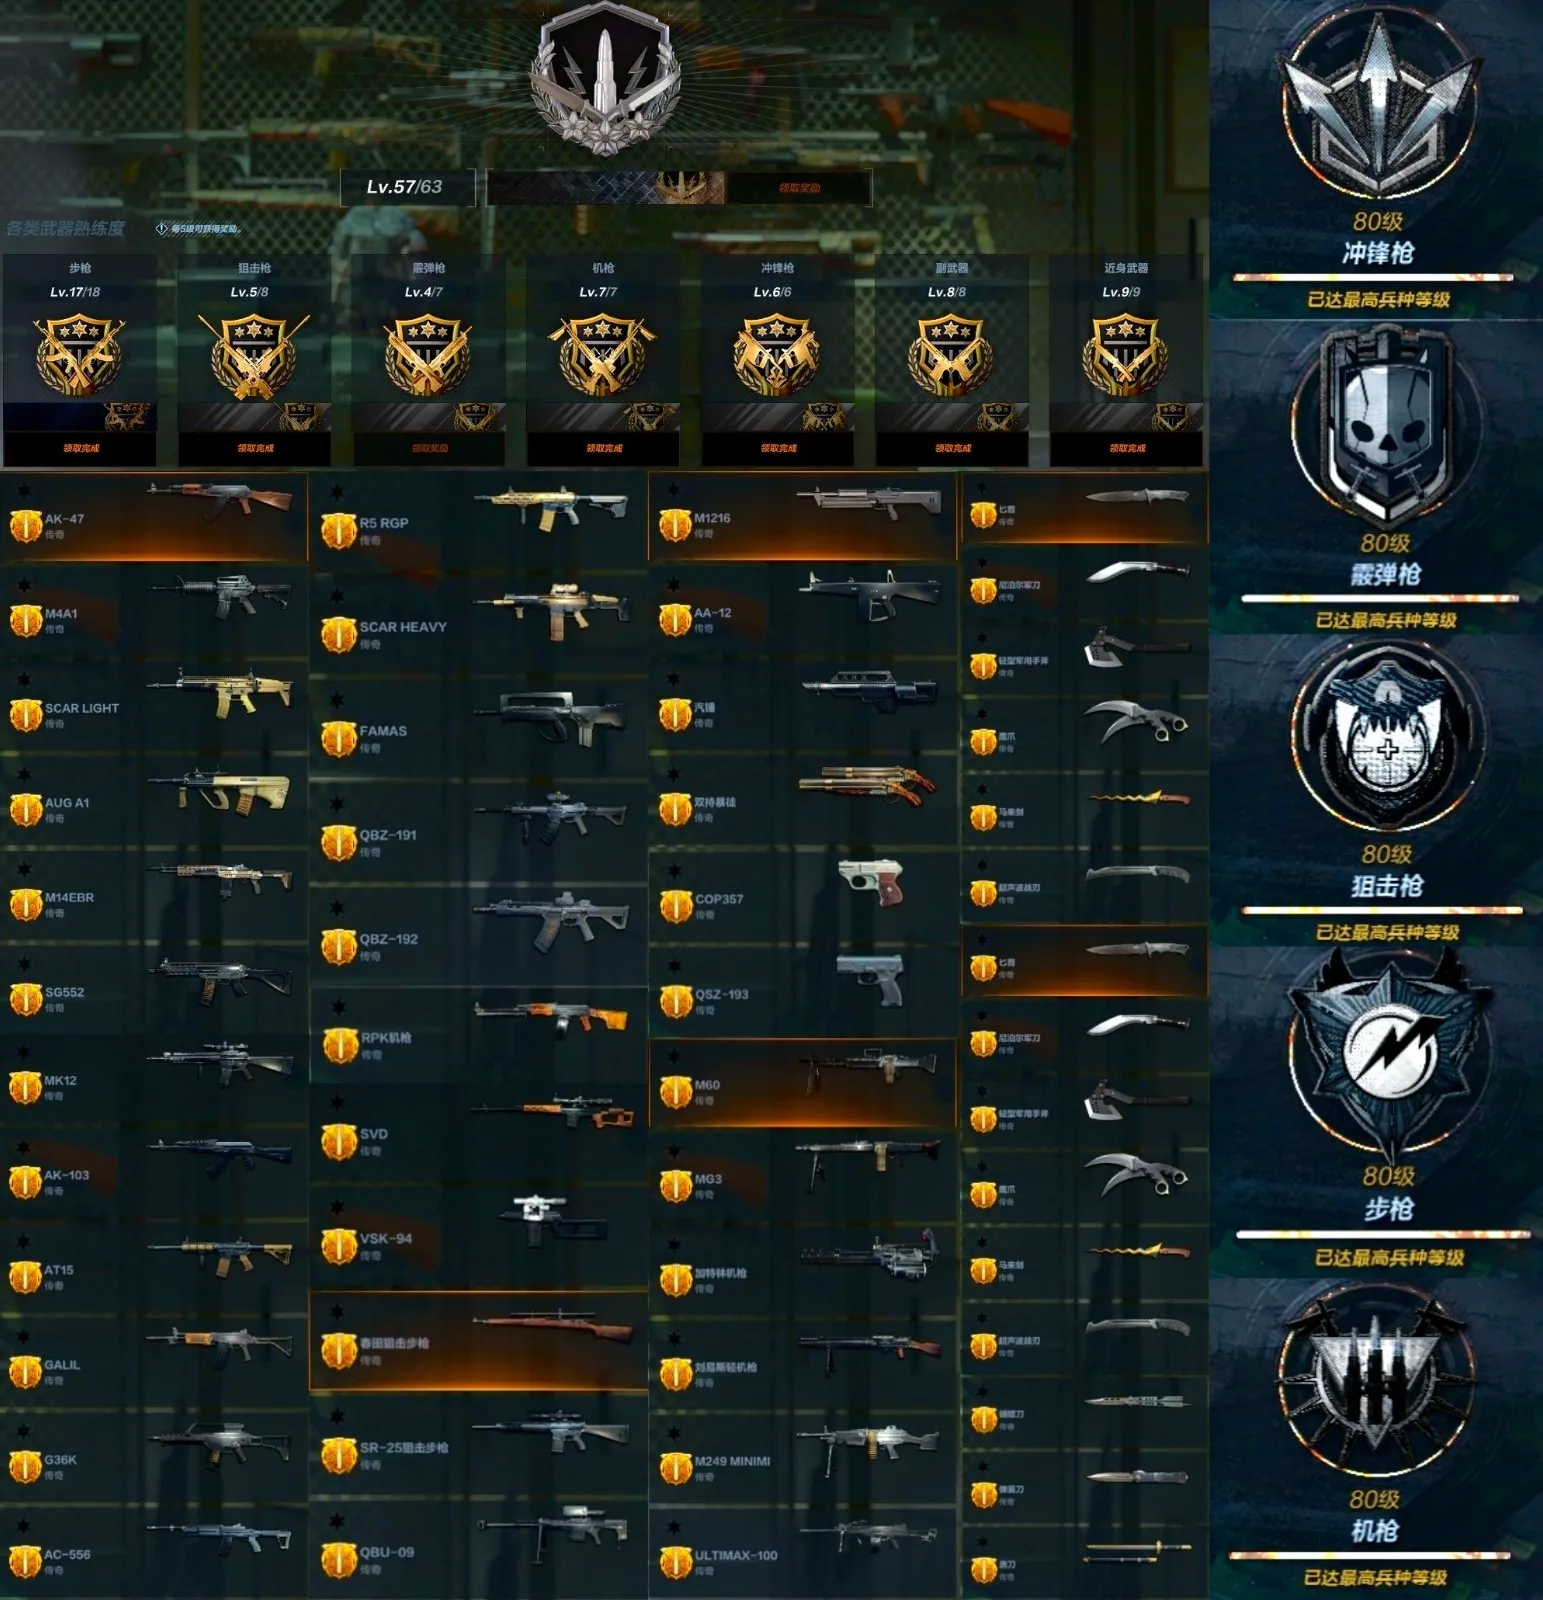The width and height of the screenshot is (1543, 1600).
Task: Select the ULTIMAX-100 weapon entry
Action: (803, 1555)
